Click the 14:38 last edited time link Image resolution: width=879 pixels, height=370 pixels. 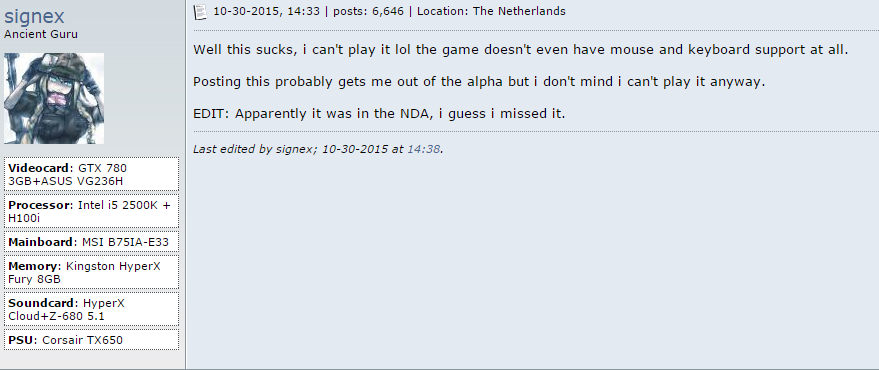pos(423,150)
